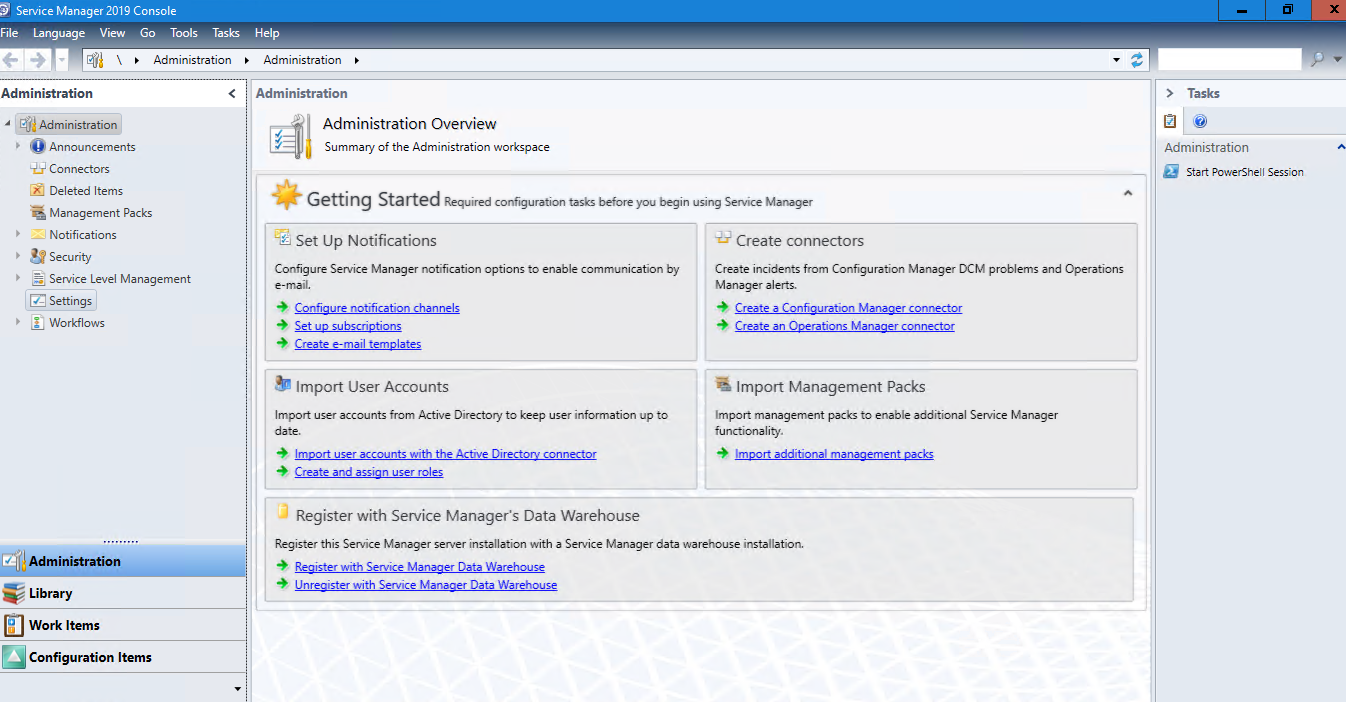Screen dimensions: 1346x702
Task: Open the Tools menu
Action: [x=183, y=32]
